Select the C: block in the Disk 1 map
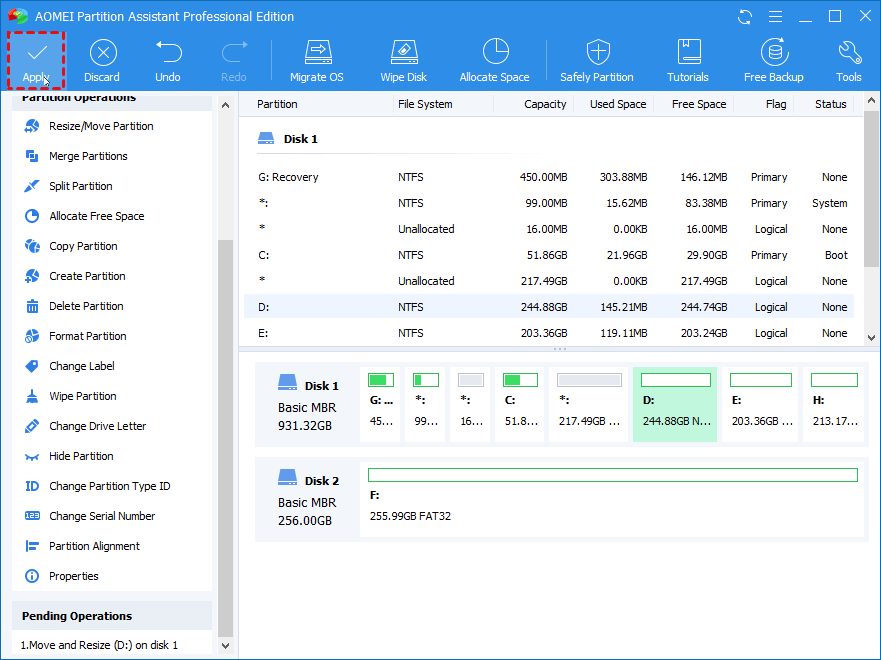The image size is (881, 660). coord(520,404)
